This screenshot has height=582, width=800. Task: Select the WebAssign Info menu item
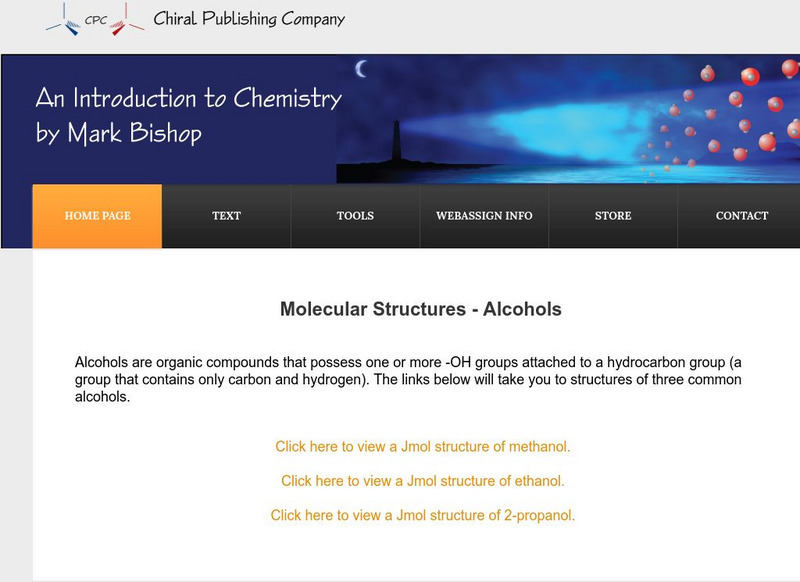(484, 216)
